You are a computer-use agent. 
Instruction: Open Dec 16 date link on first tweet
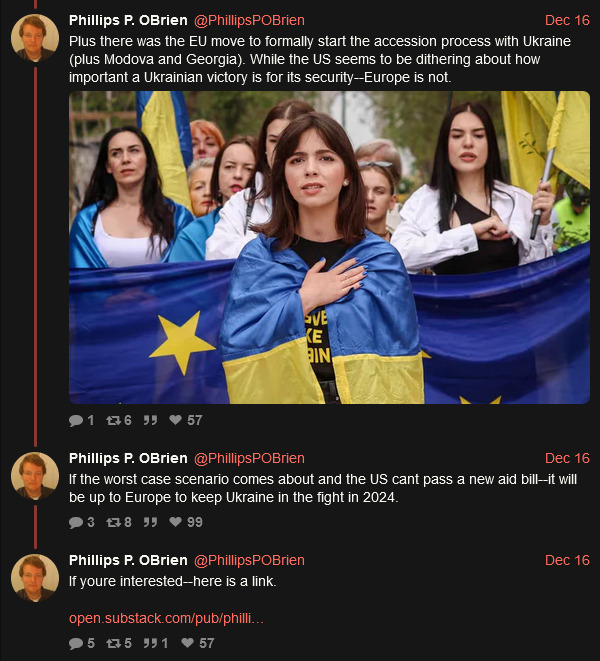(x=567, y=20)
